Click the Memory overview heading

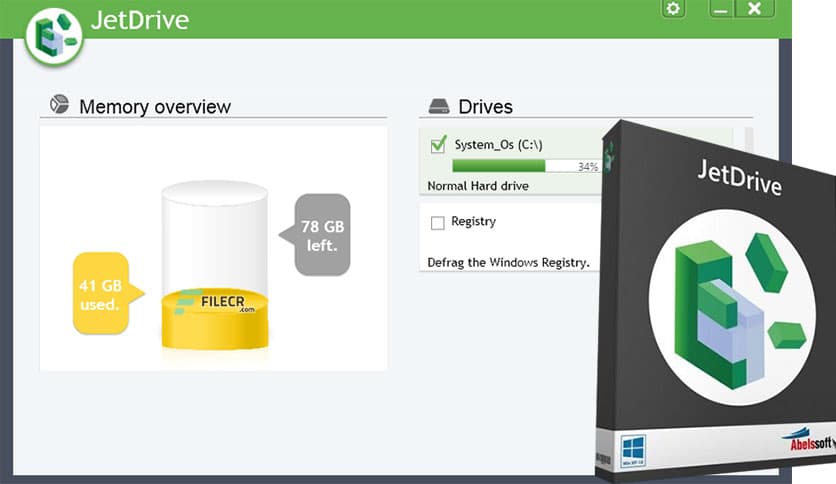click(x=154, y=106)
